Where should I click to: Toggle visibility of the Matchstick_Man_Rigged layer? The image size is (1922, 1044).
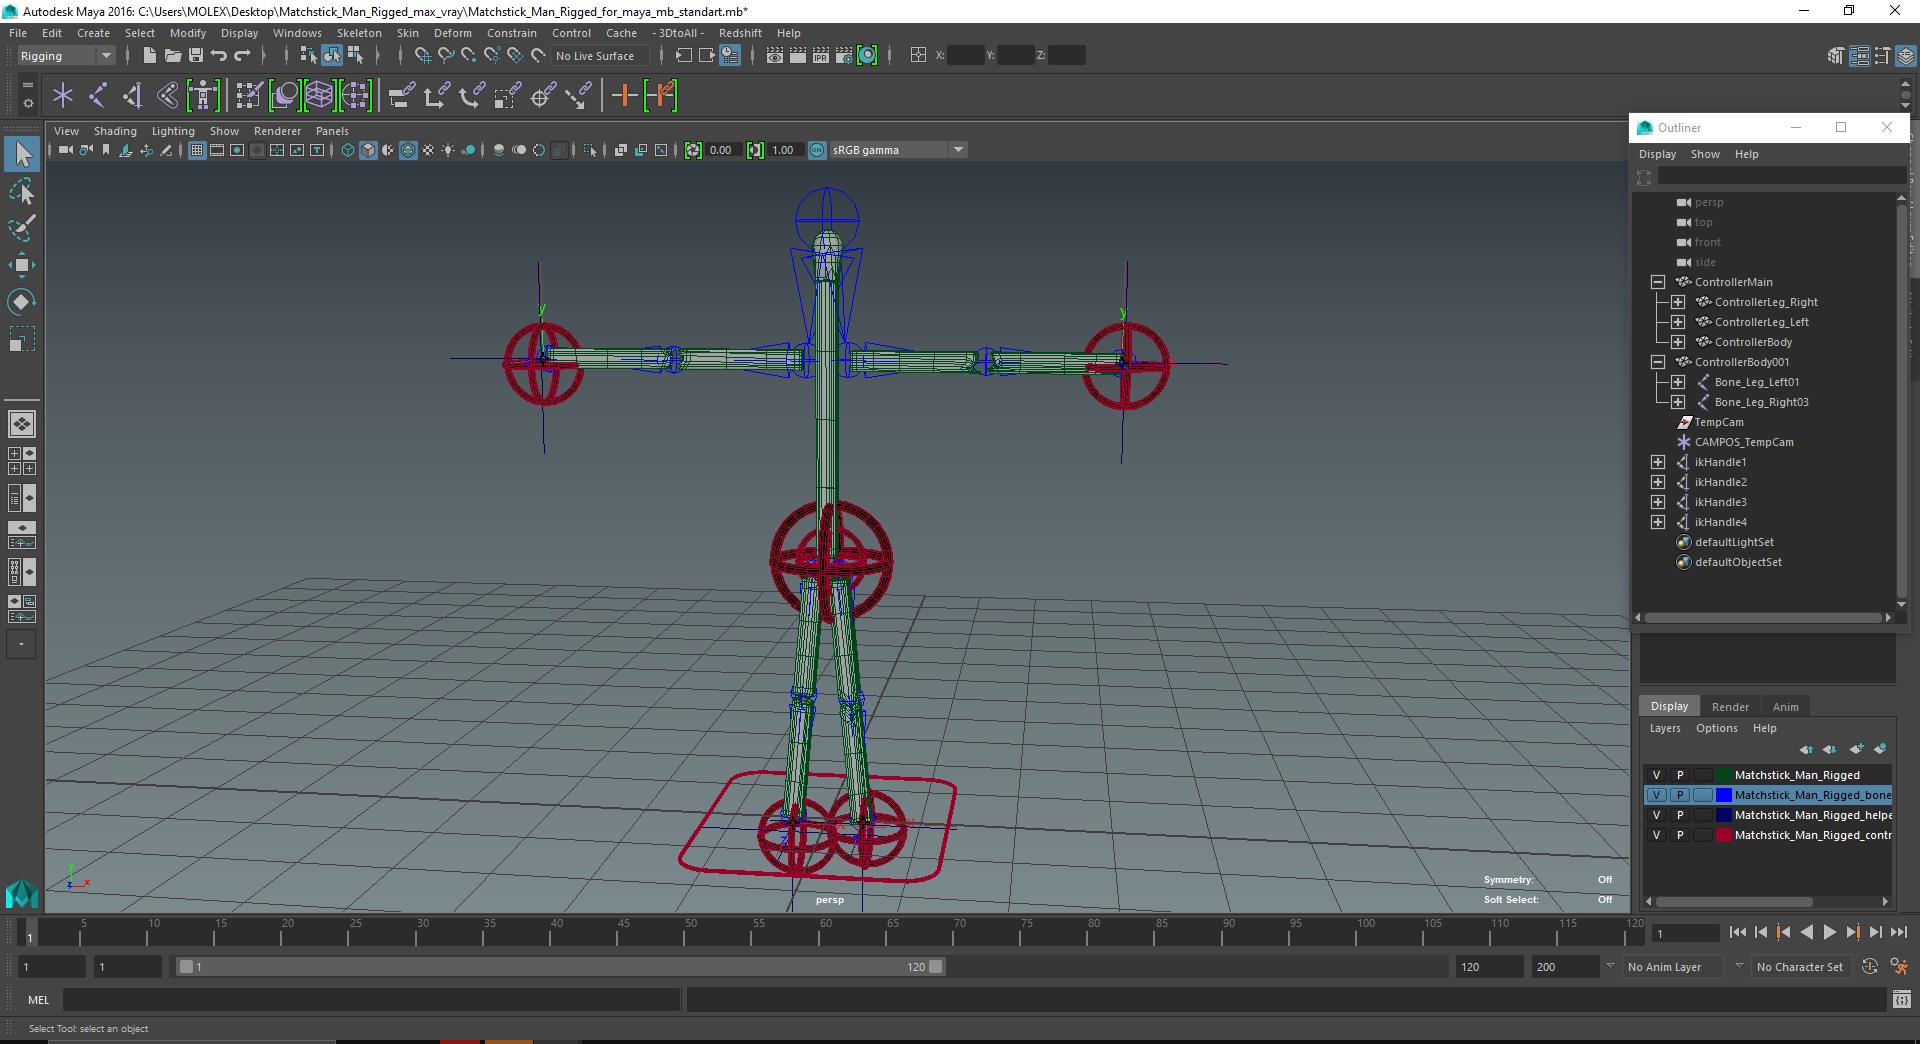click(1656, 775)
